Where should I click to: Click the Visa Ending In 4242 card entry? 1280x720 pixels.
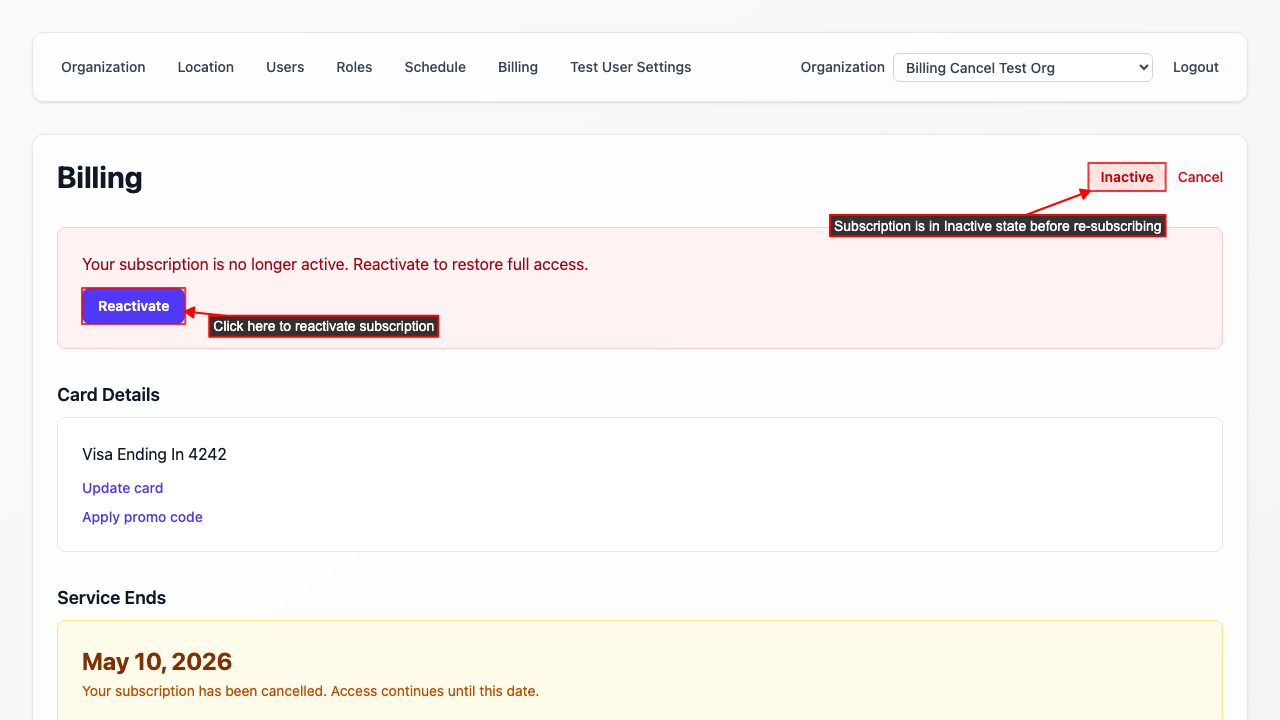(x=155, y=454)
